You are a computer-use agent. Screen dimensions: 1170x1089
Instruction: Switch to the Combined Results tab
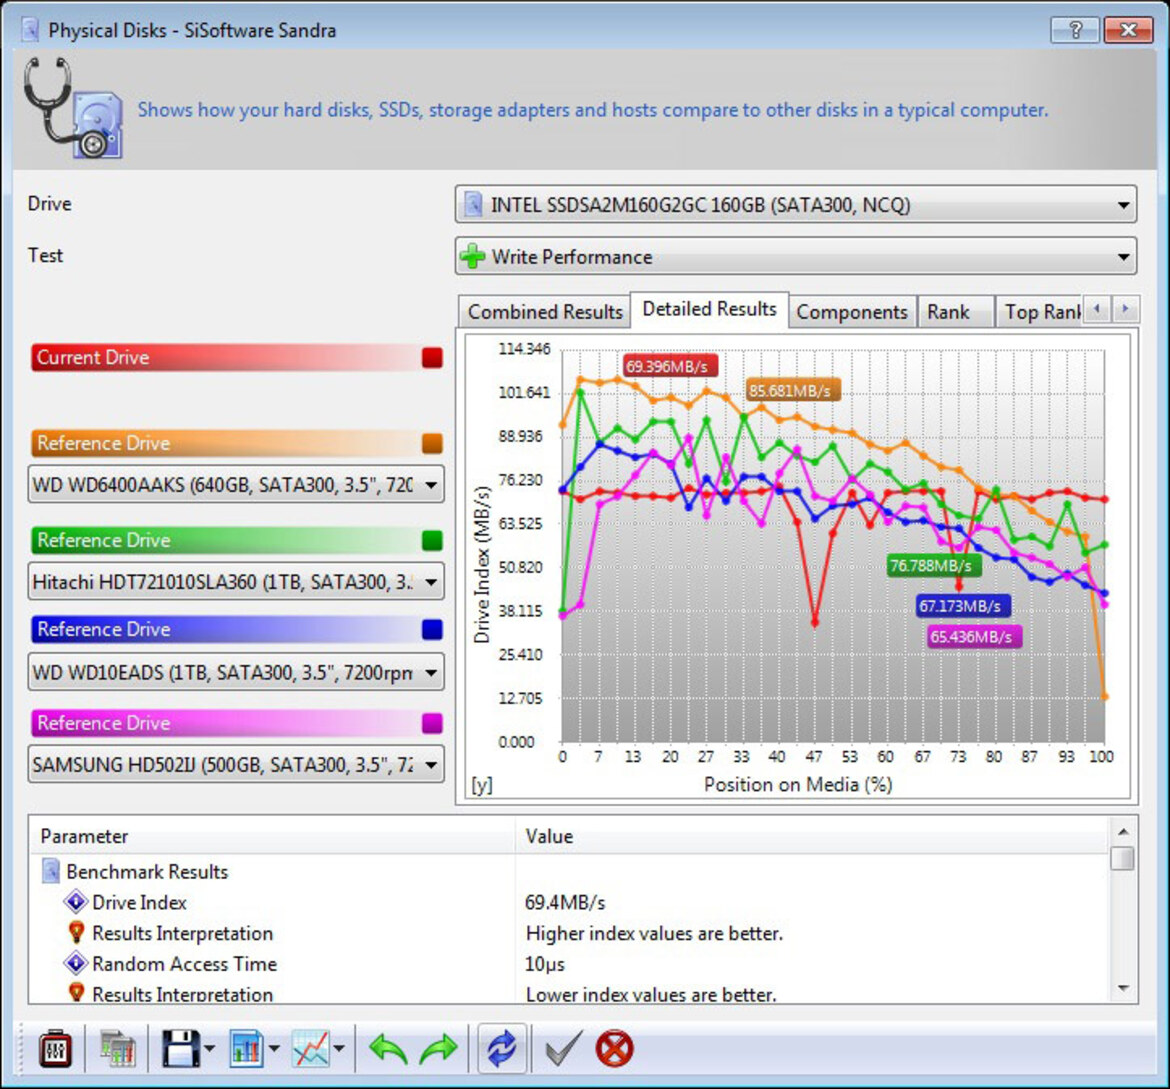(545, 312)
